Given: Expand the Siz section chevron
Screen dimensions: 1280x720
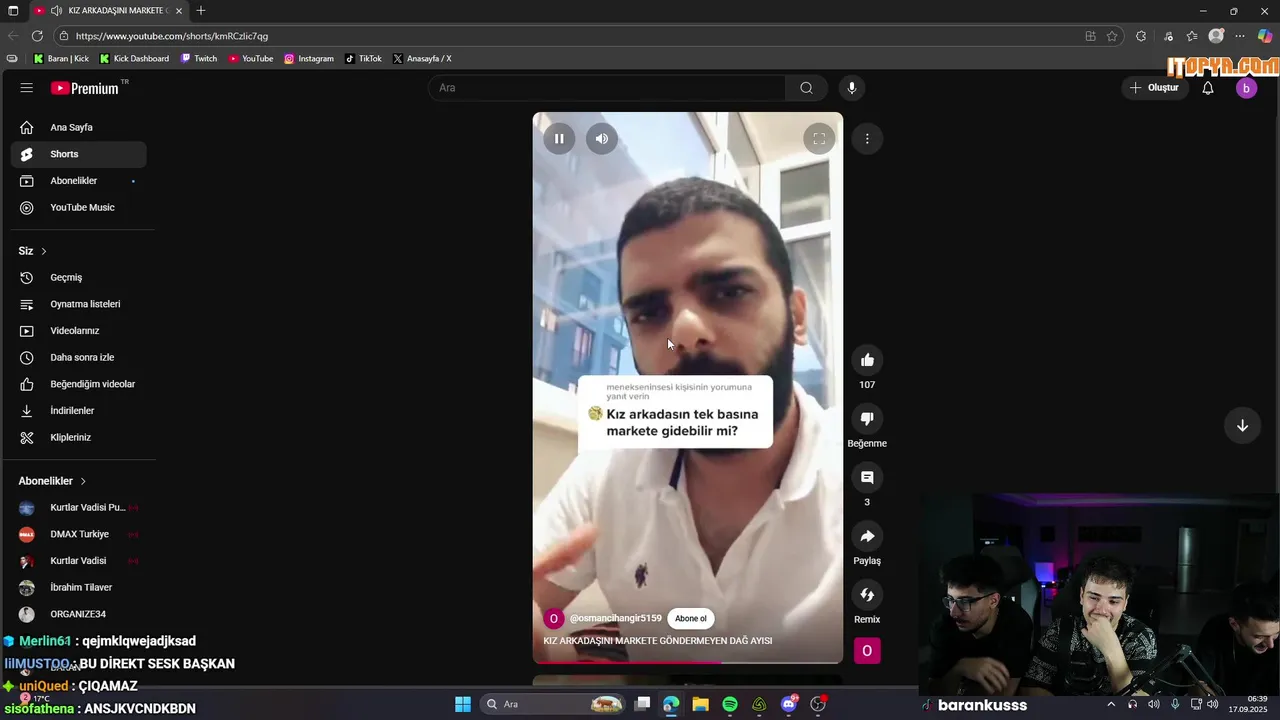Looking at the screenshot, I should [x=44, y=251].
